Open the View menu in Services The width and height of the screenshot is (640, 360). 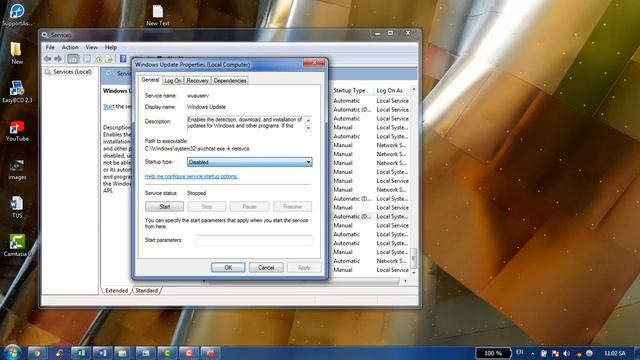[91, 47]
